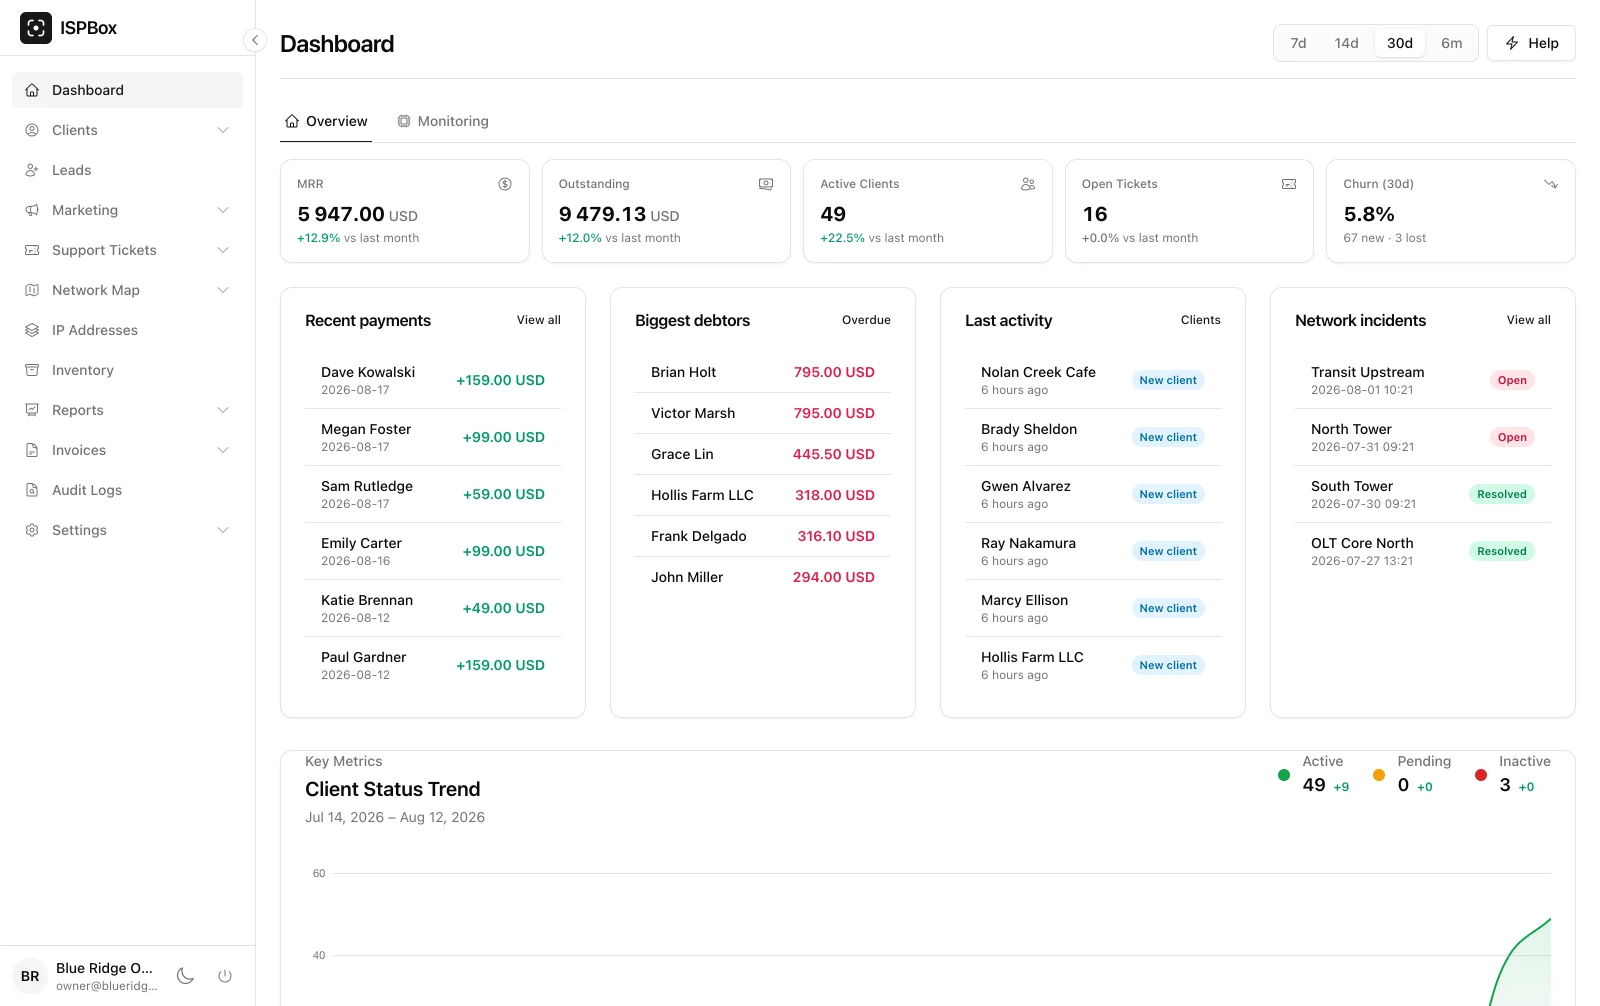Click the Support Tickets sidebar icon
Screen dimensions: 1600x1006
[32, 250]
